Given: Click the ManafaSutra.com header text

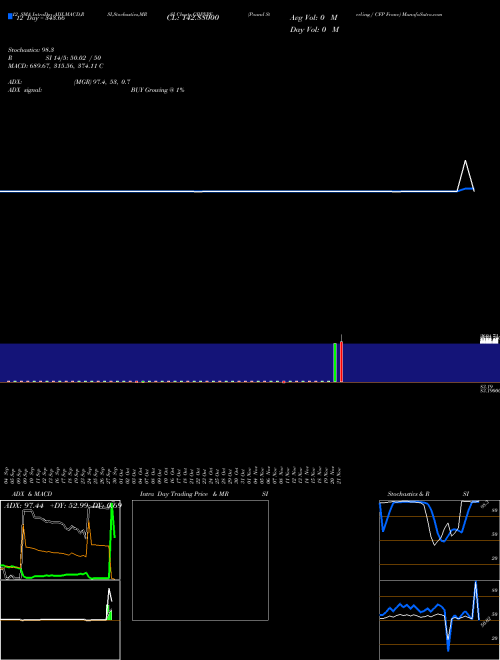Looking at the screenshot, I should click(422, 14).
